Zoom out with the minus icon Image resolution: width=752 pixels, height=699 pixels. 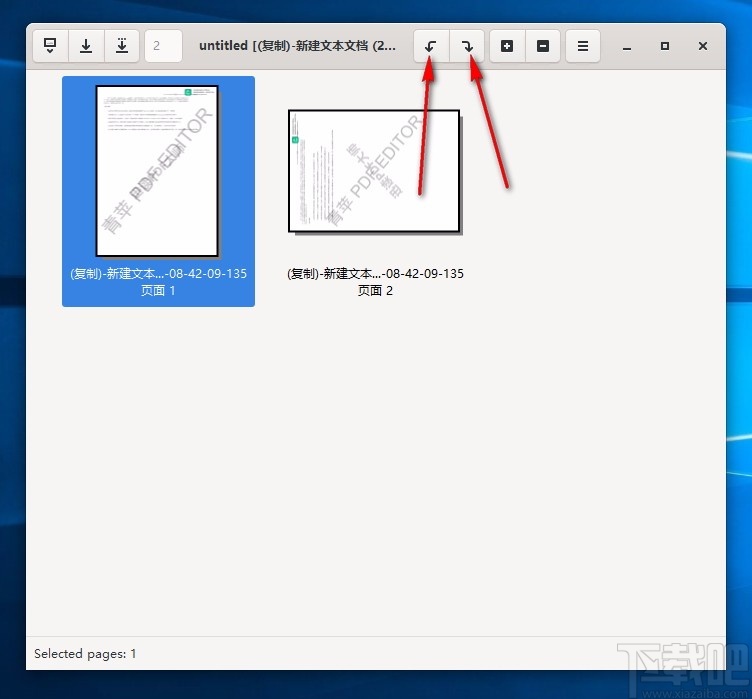(x=543, y=46)
